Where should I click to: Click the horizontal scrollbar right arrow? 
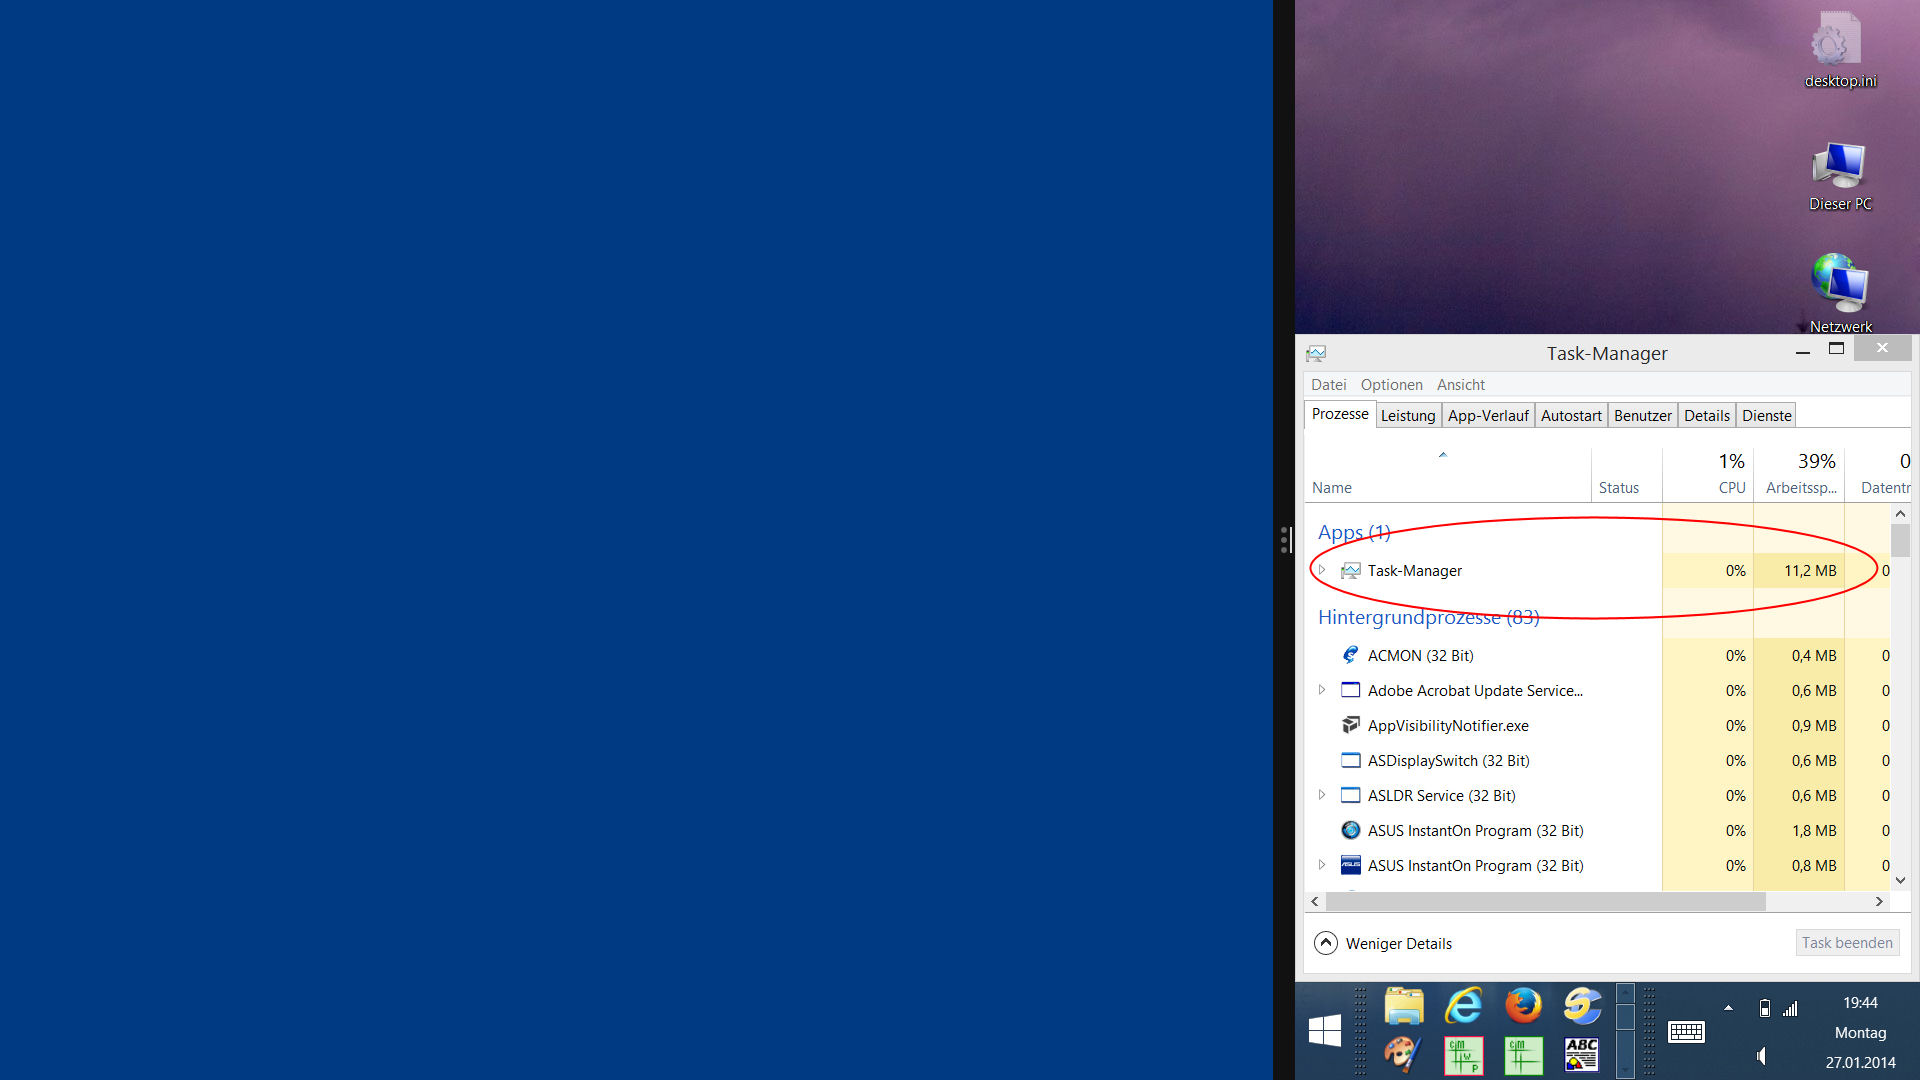click(1879, 902)
